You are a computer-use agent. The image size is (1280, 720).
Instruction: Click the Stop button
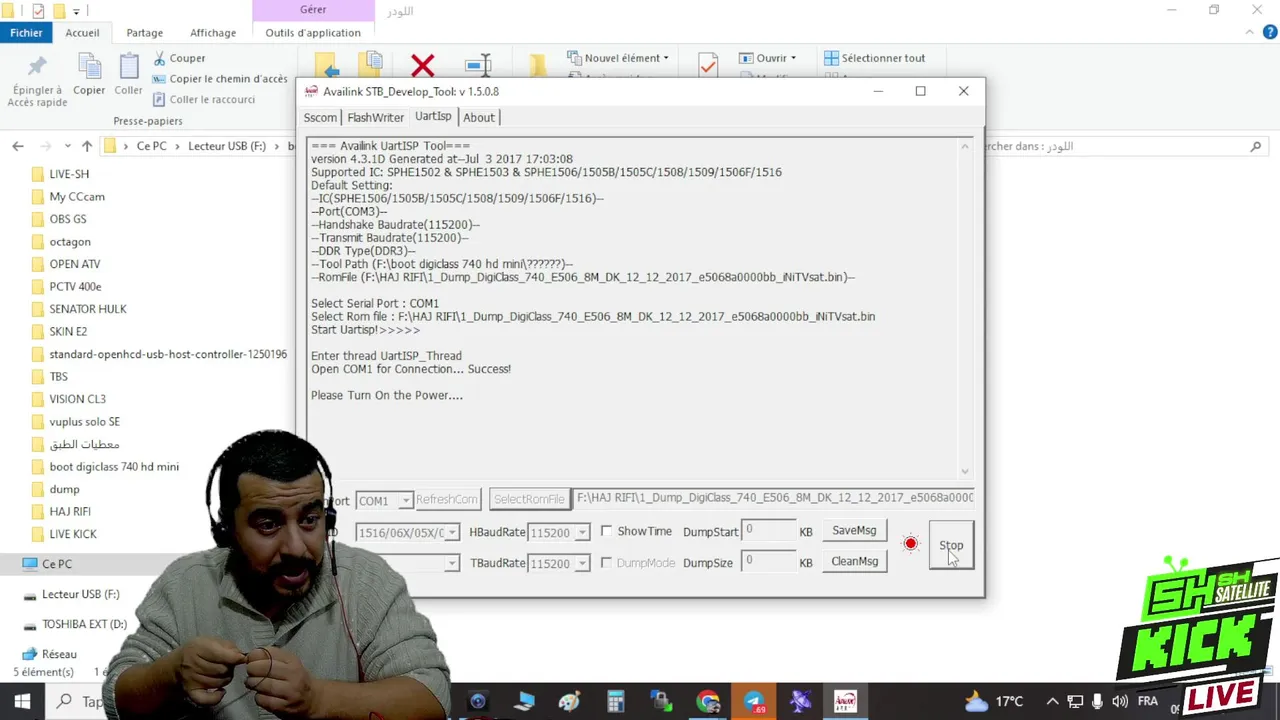coord(951,545)
